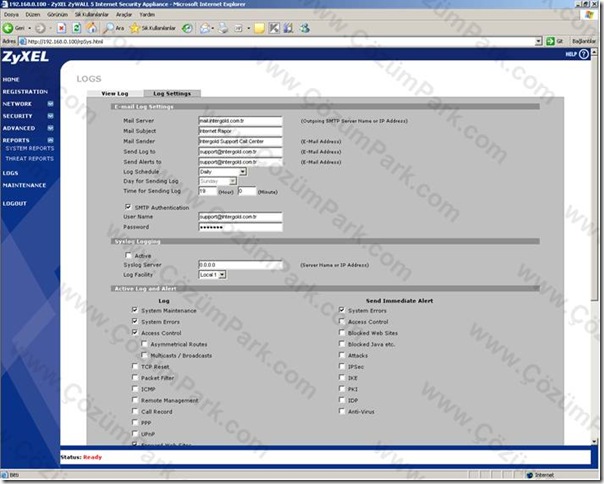Screen dimensions: 604x484
Task: Click the page vertical scrollbar
Action: (594, 247)
